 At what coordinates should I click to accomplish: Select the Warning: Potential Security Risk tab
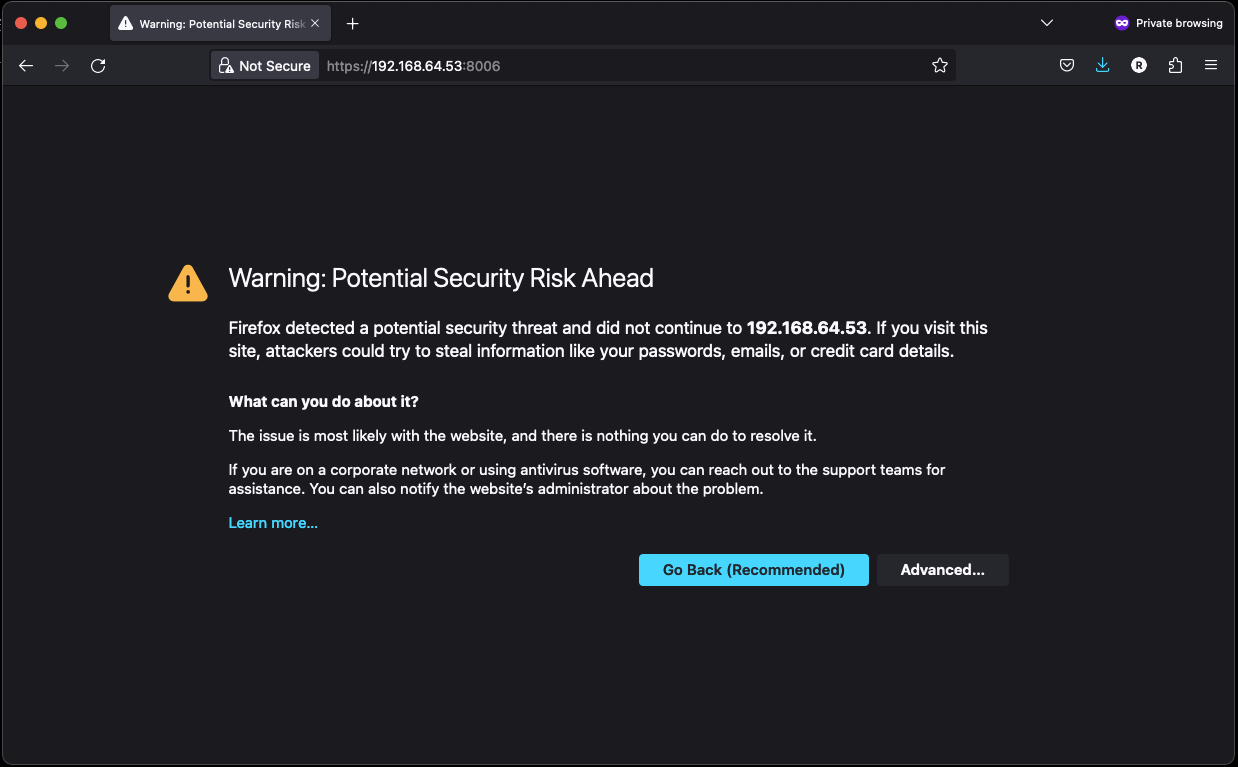pos(220,23)
